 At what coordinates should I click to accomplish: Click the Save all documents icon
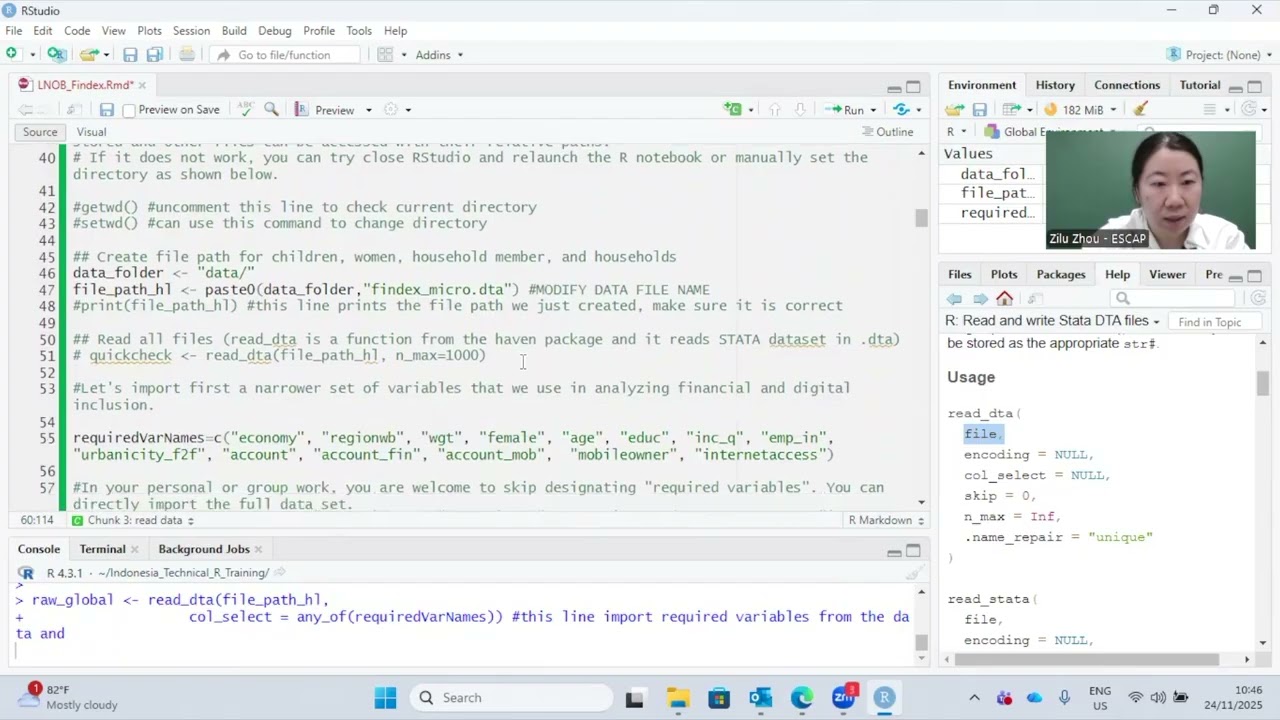154,54
